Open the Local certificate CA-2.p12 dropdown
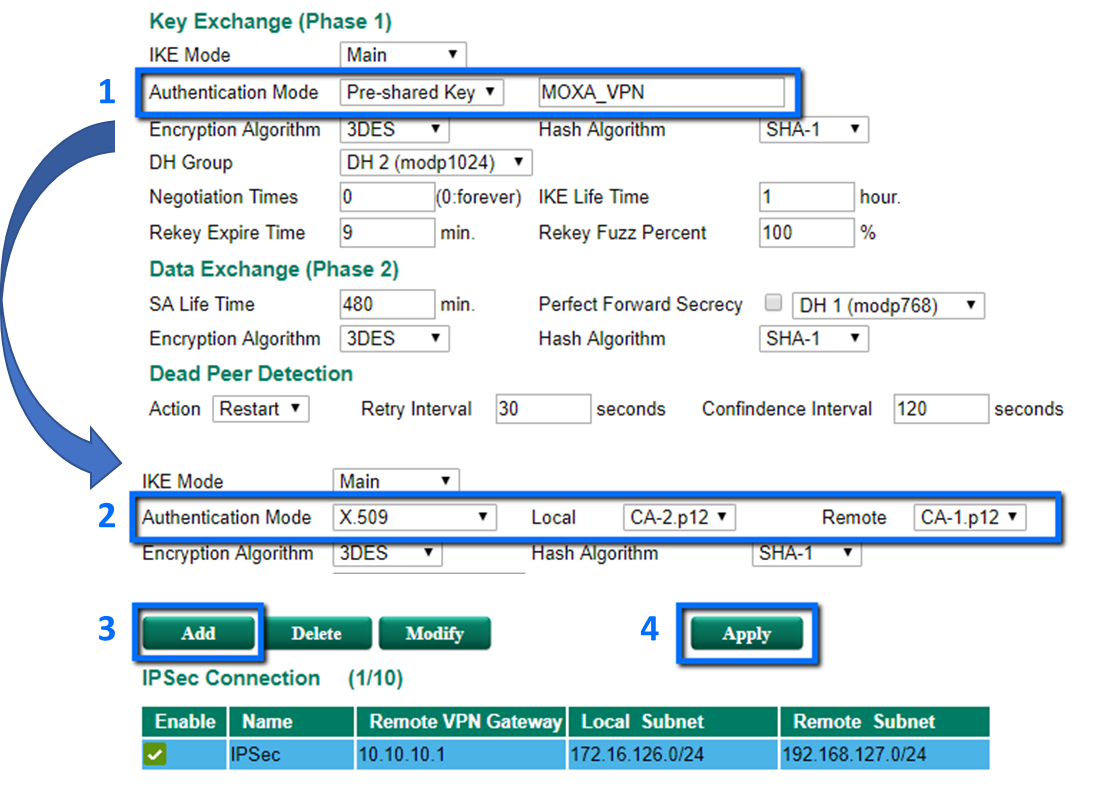This screenshot has height=791, width=1097. pos(679,517)
